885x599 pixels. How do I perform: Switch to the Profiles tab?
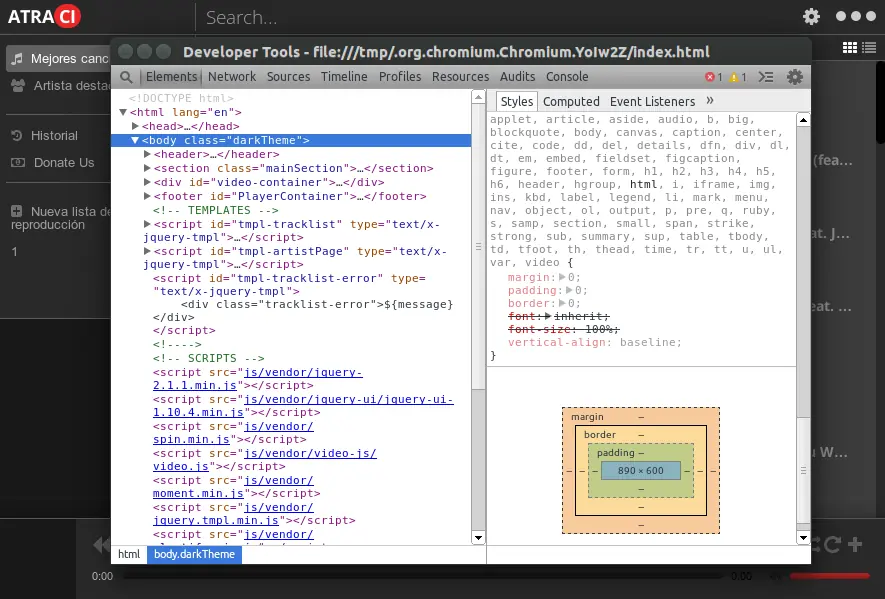click(400, 77)
